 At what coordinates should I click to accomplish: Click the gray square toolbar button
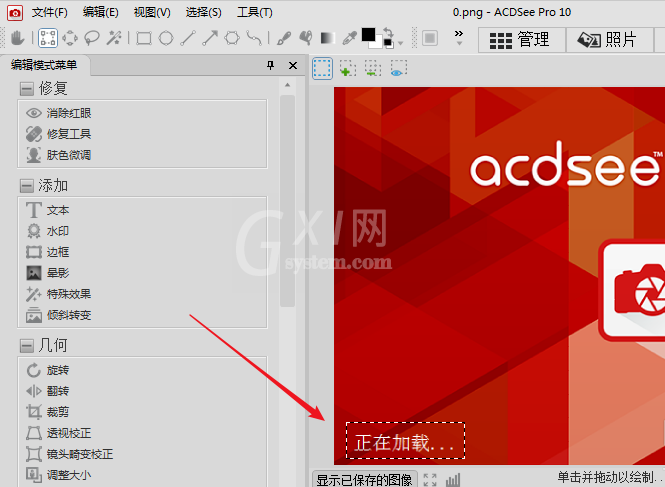coord(430,38)
